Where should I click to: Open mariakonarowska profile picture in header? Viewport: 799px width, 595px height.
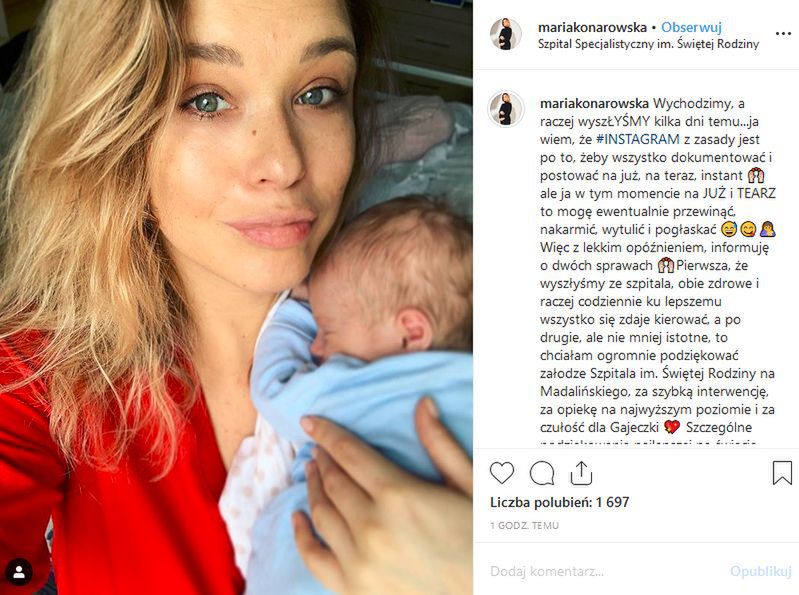506,34
